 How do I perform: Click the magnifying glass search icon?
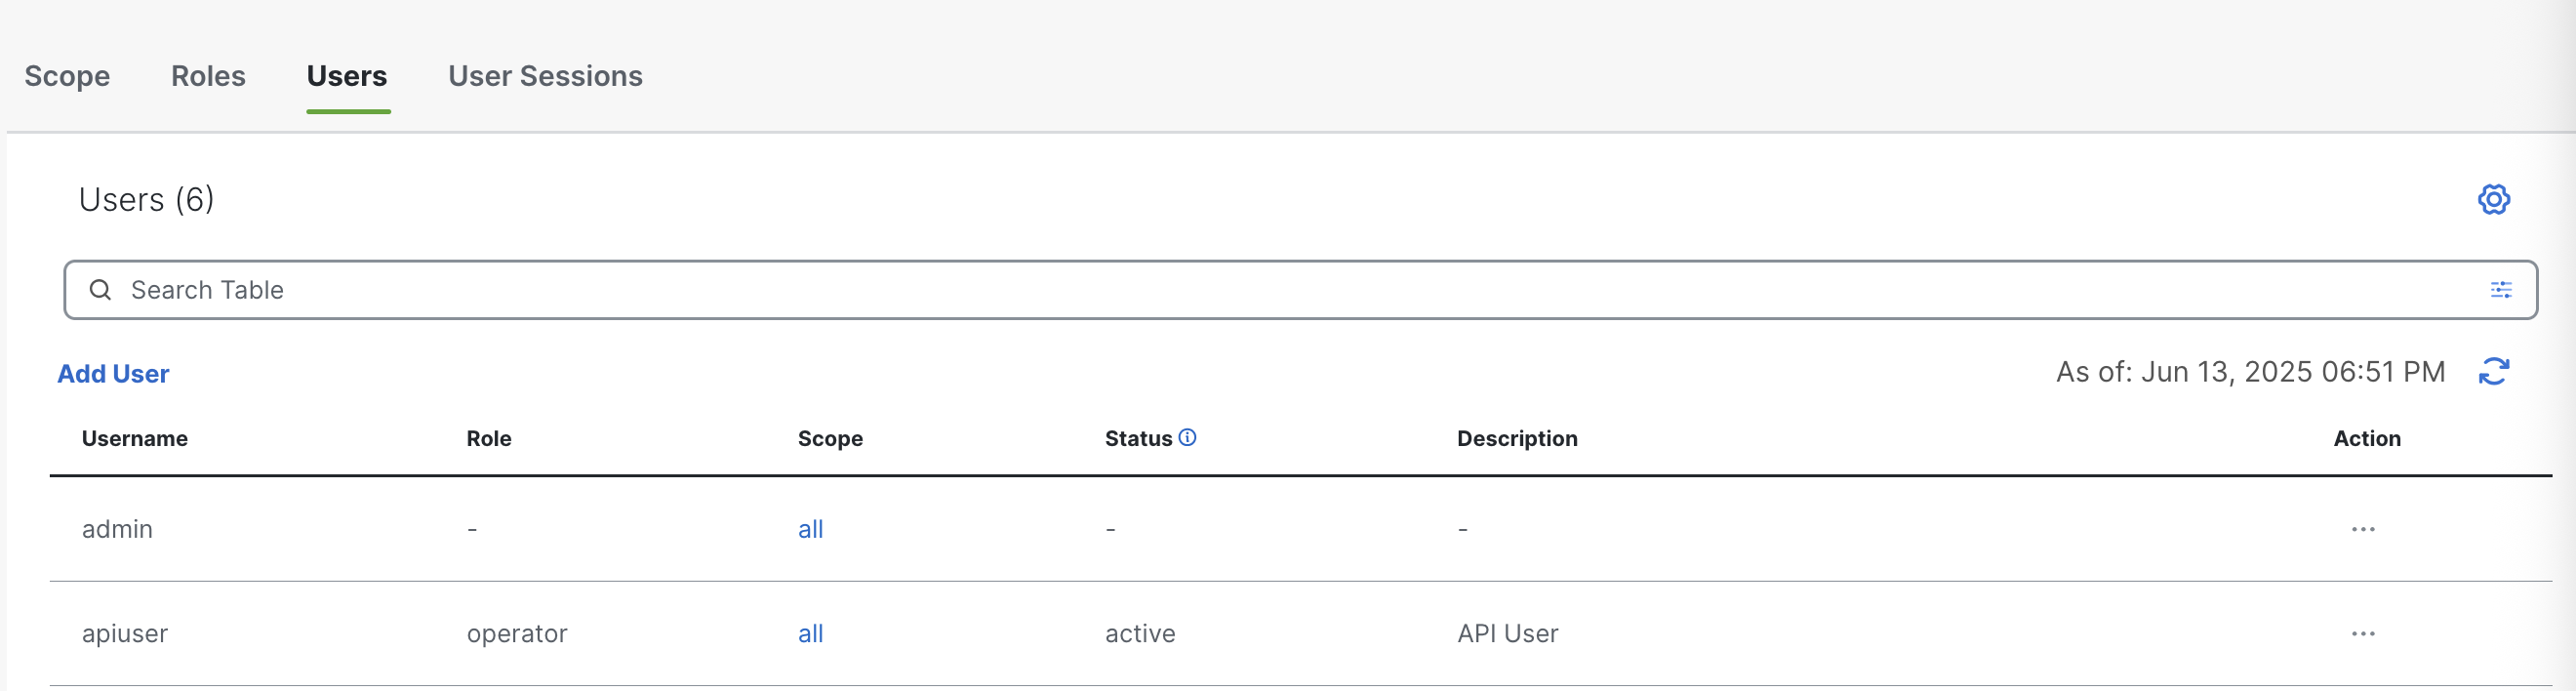tap(100, 290)
